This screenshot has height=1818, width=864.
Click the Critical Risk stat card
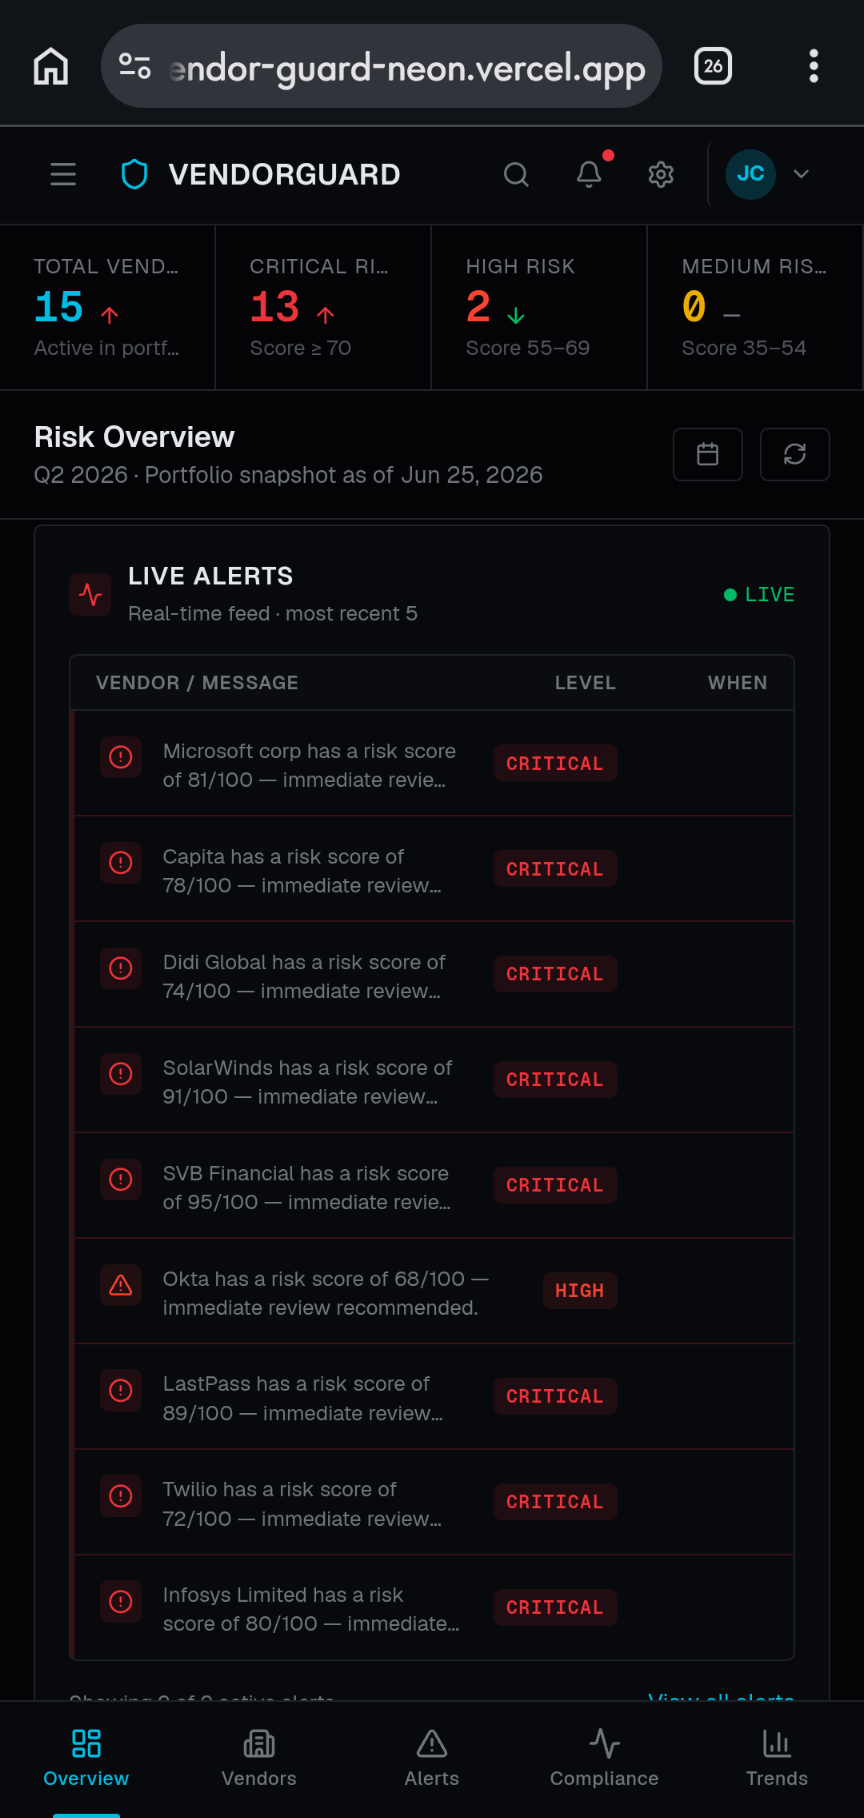click(323, 307)
